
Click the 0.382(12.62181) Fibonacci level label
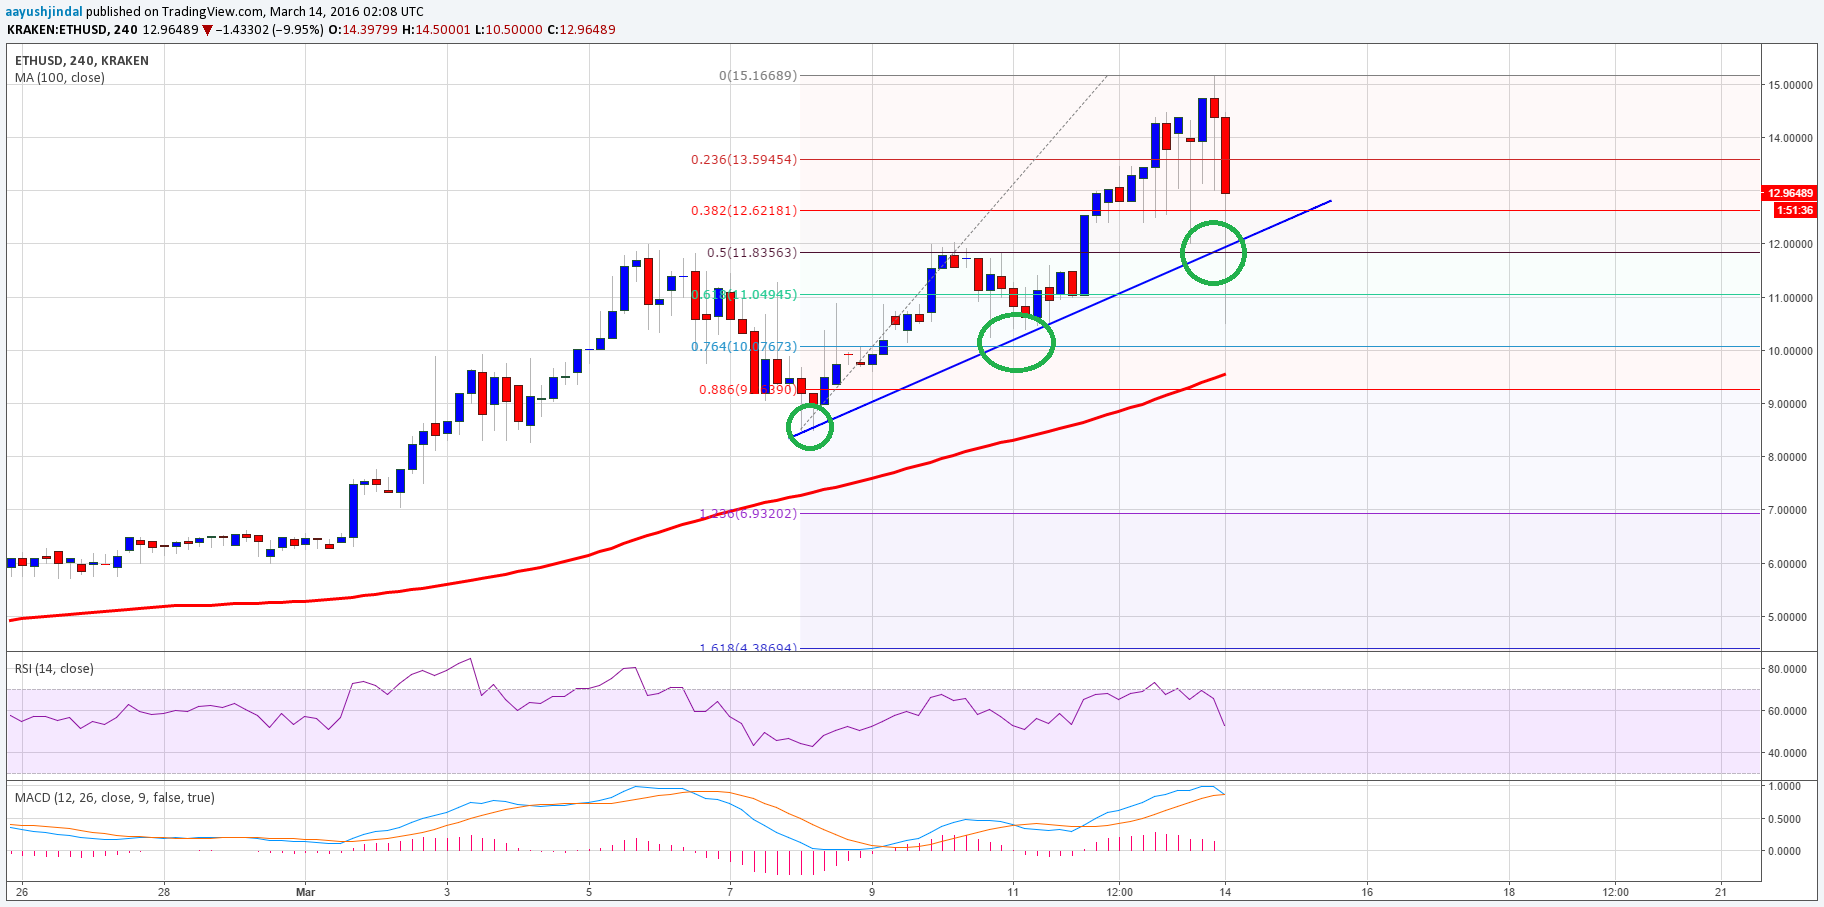pyautogui.click(x=744, y=211)
